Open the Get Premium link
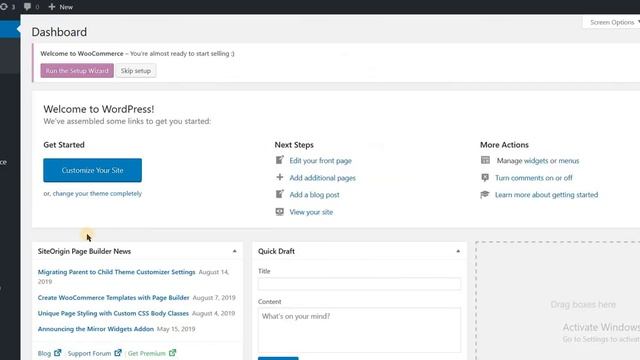The image size is (640, 360). 147,353
